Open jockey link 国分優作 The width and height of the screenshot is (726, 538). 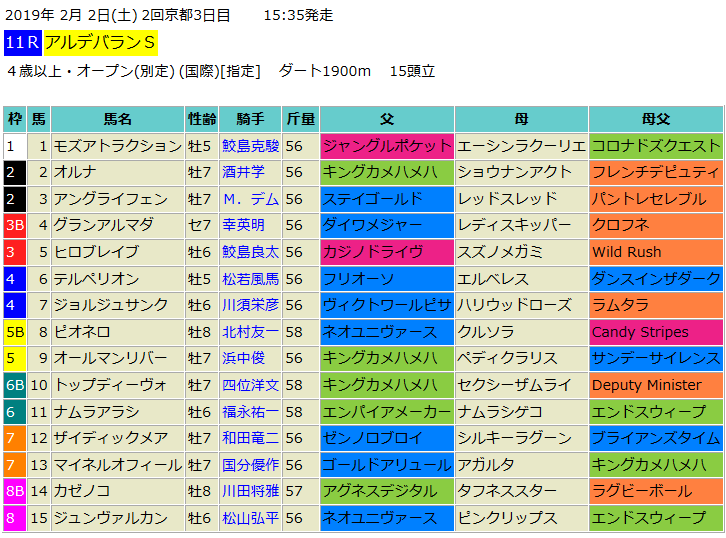(x=250, y=465)
